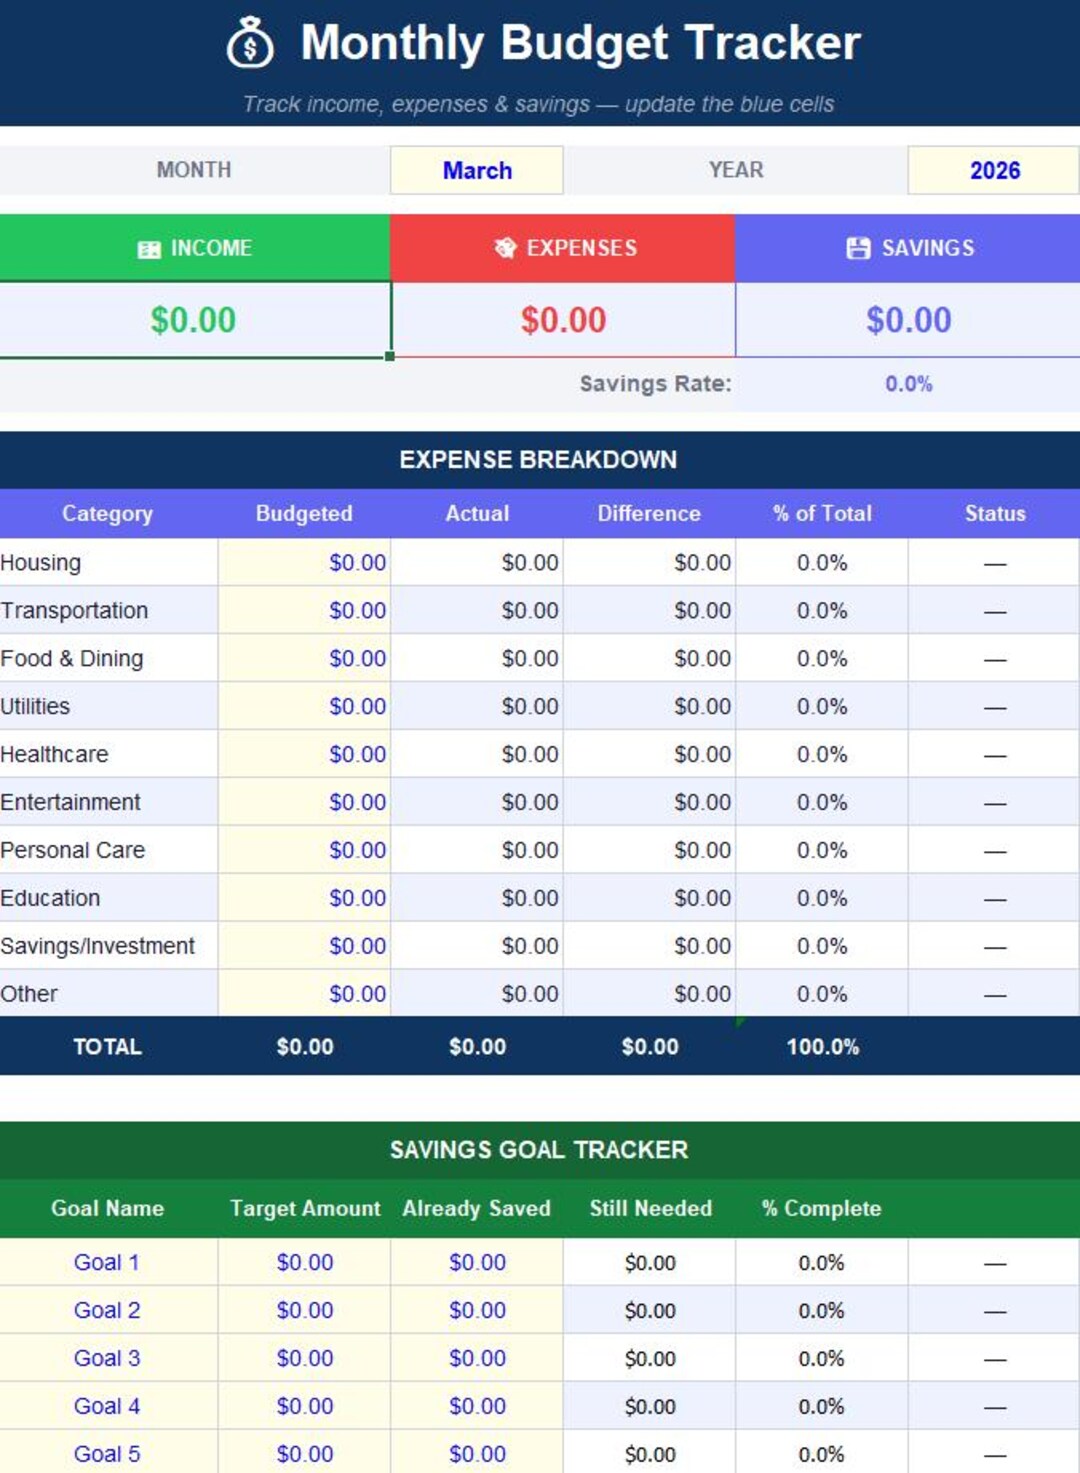
Task: Select the Personal Care category cell
Action: (x=108, y=851)
